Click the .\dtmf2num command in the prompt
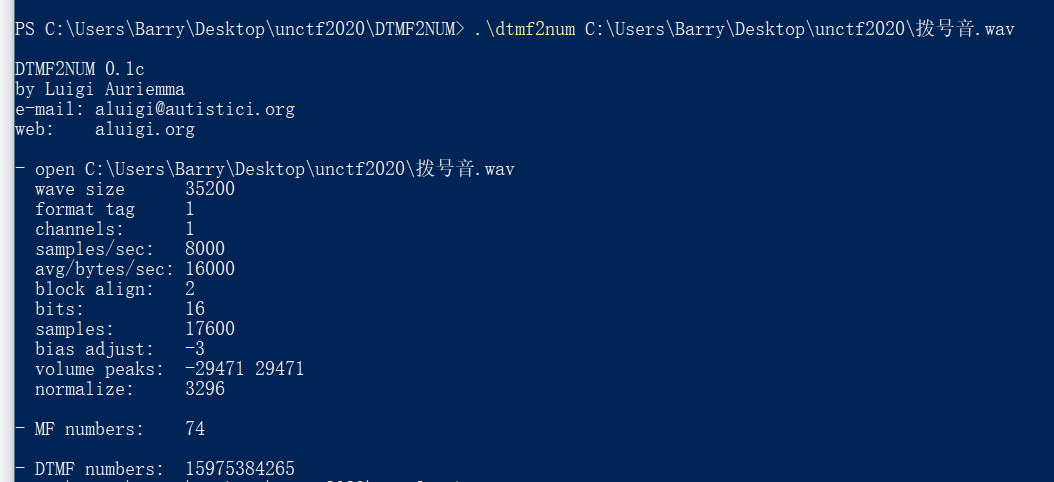The width and height of the screenshot is (1054, 482). [x=524, y=29]
